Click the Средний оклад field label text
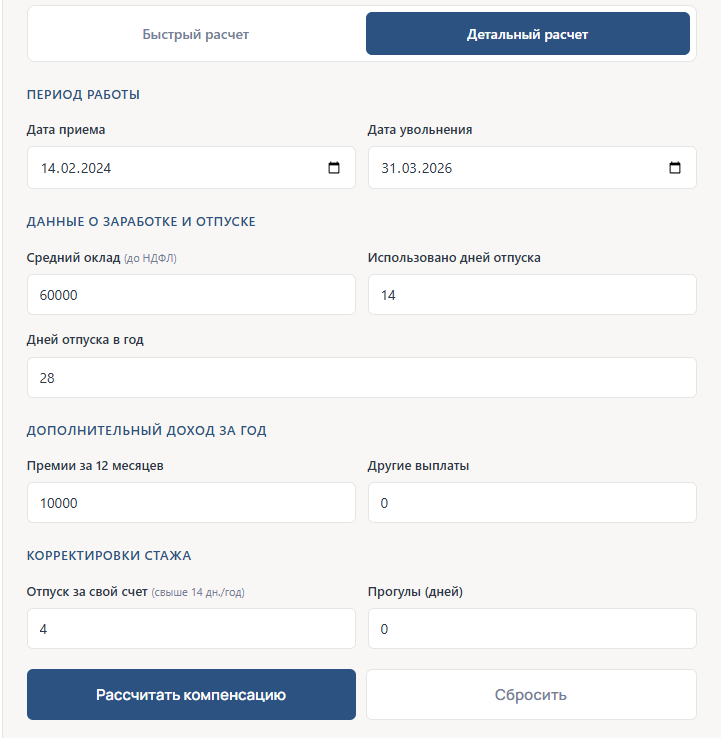This screenshot has width=721, height=738. tap(73, 258)
